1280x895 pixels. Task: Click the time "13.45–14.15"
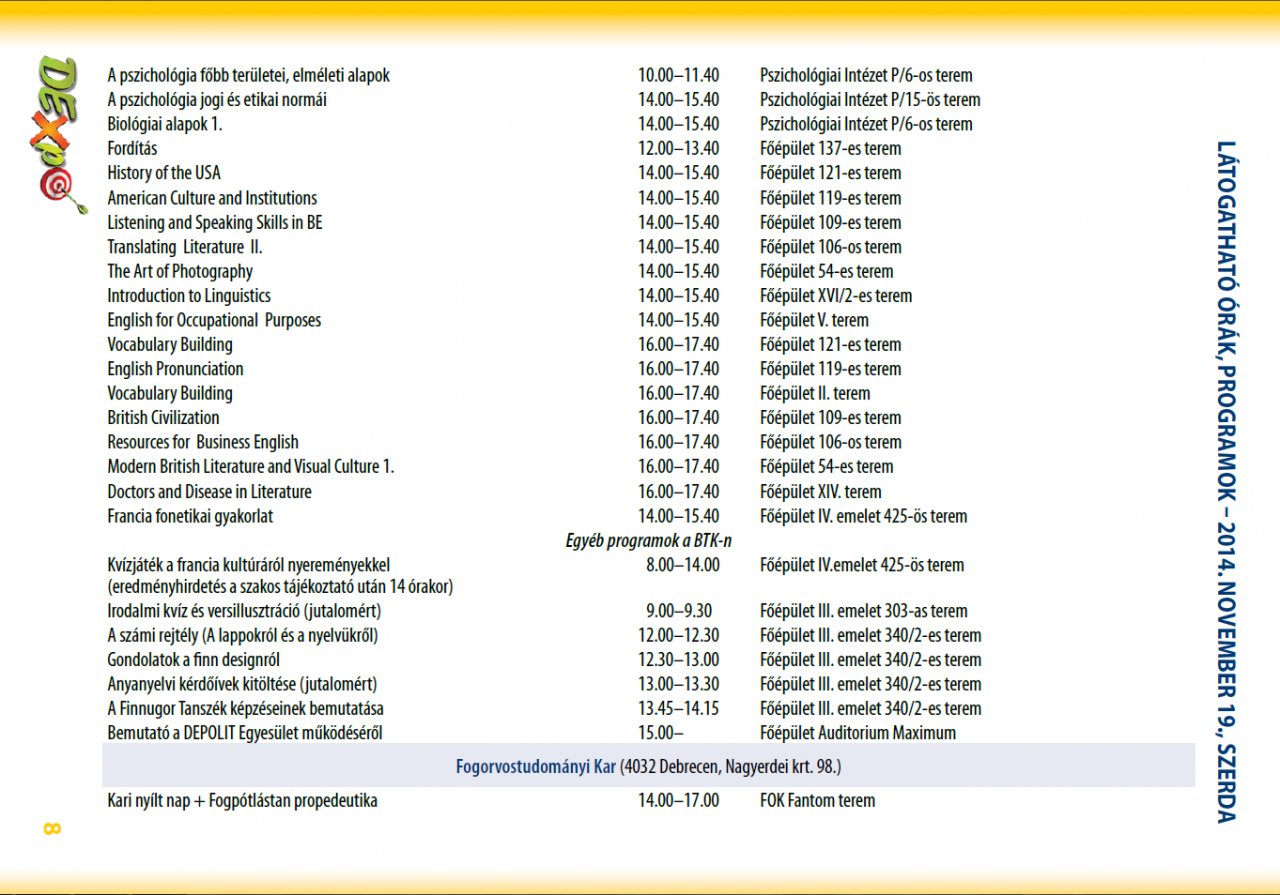pos(678,709)
